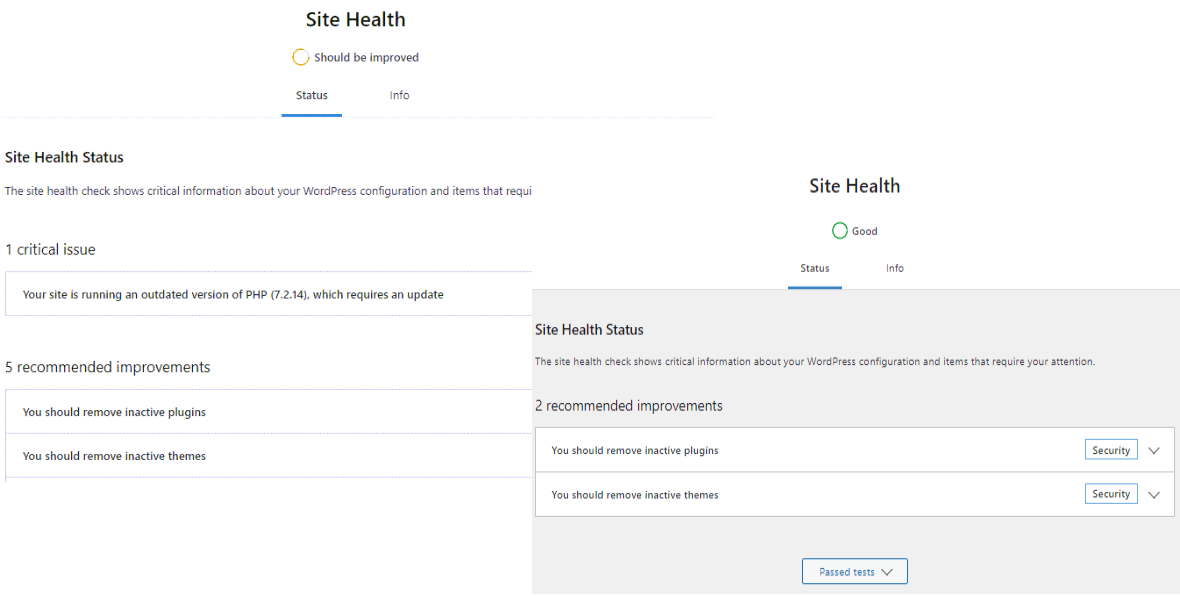
Task: Switch to the Info tab in the right Good panel
Action: tap(895, 269)
